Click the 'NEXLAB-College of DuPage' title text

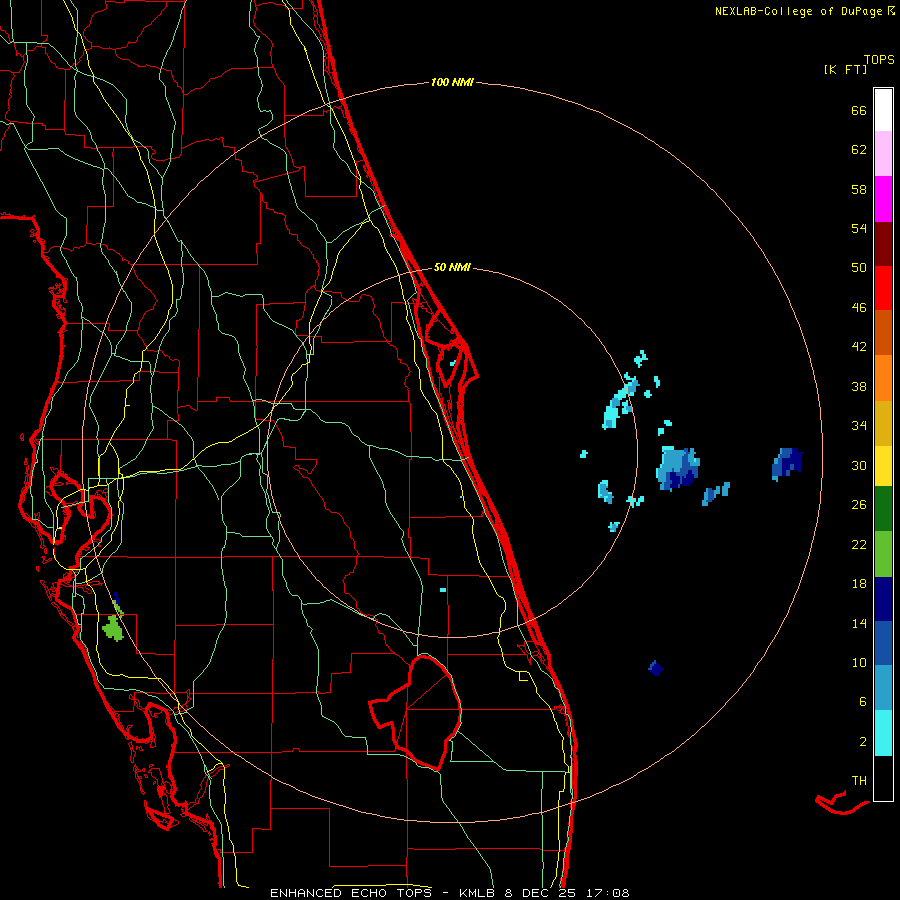[x=798, y=11]
